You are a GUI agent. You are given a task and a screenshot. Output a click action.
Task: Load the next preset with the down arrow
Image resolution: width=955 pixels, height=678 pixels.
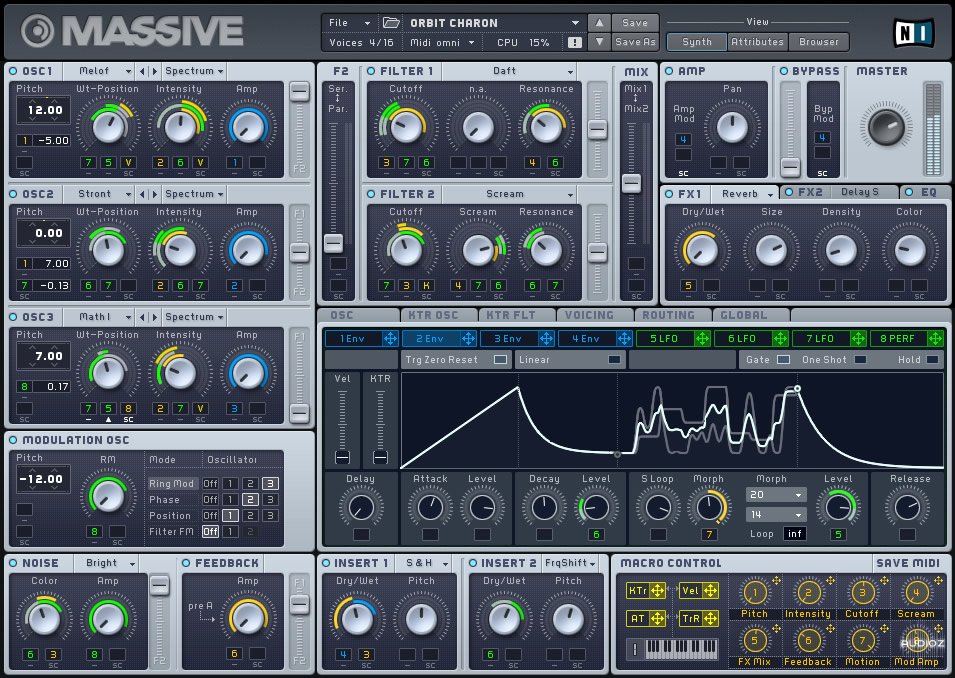pyautogui.click(x=599, y=42)
